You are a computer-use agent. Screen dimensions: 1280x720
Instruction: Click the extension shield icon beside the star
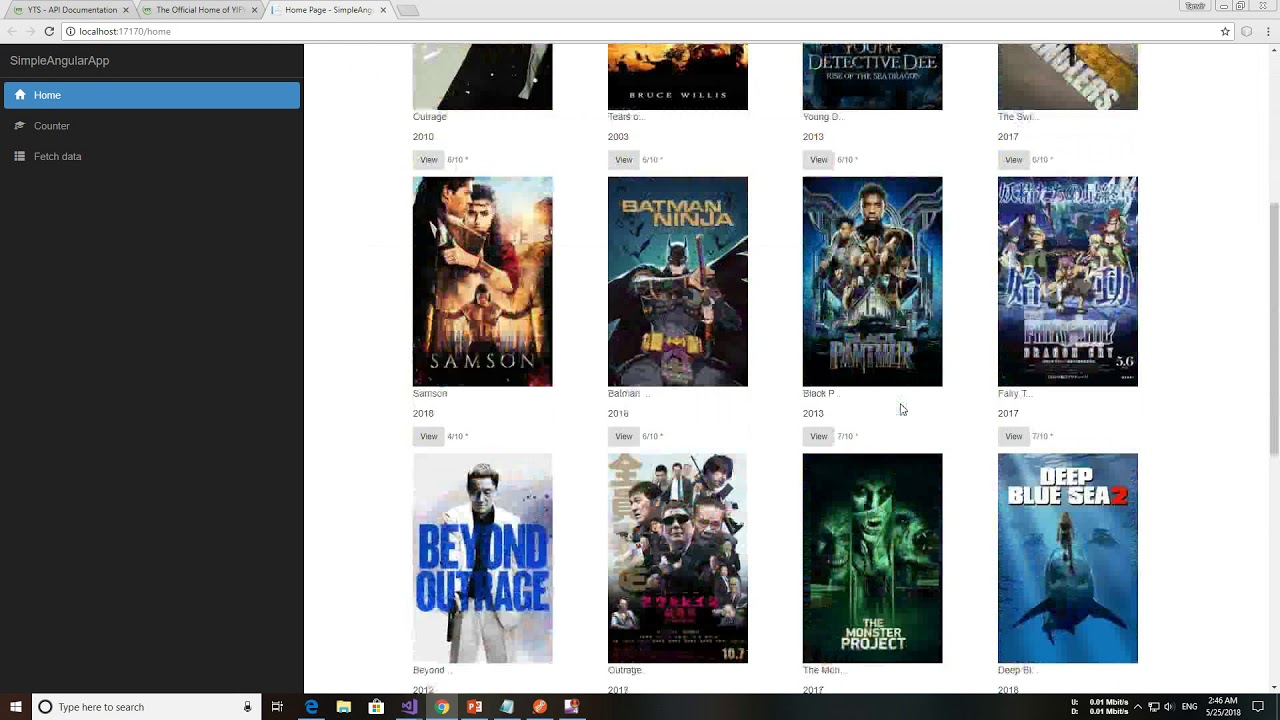pyautogui.click(x=1247, y=31)
